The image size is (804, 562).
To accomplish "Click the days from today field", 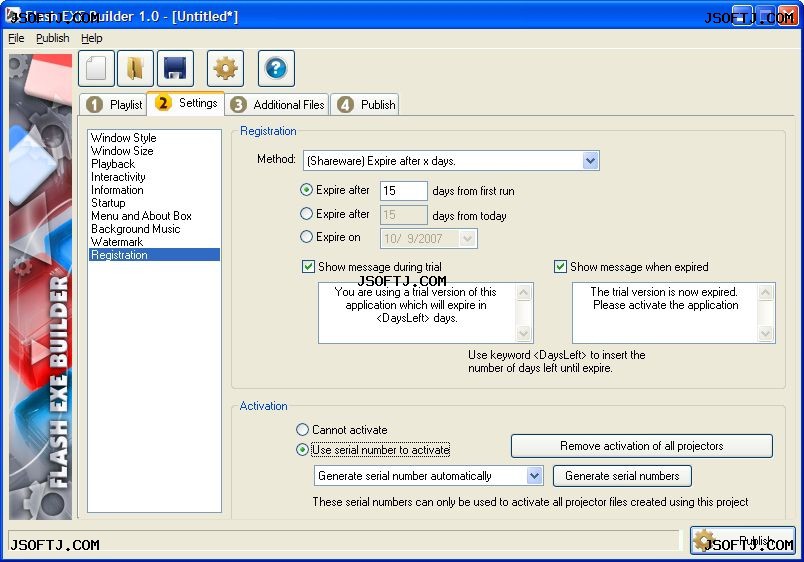I will pos(404,215).
